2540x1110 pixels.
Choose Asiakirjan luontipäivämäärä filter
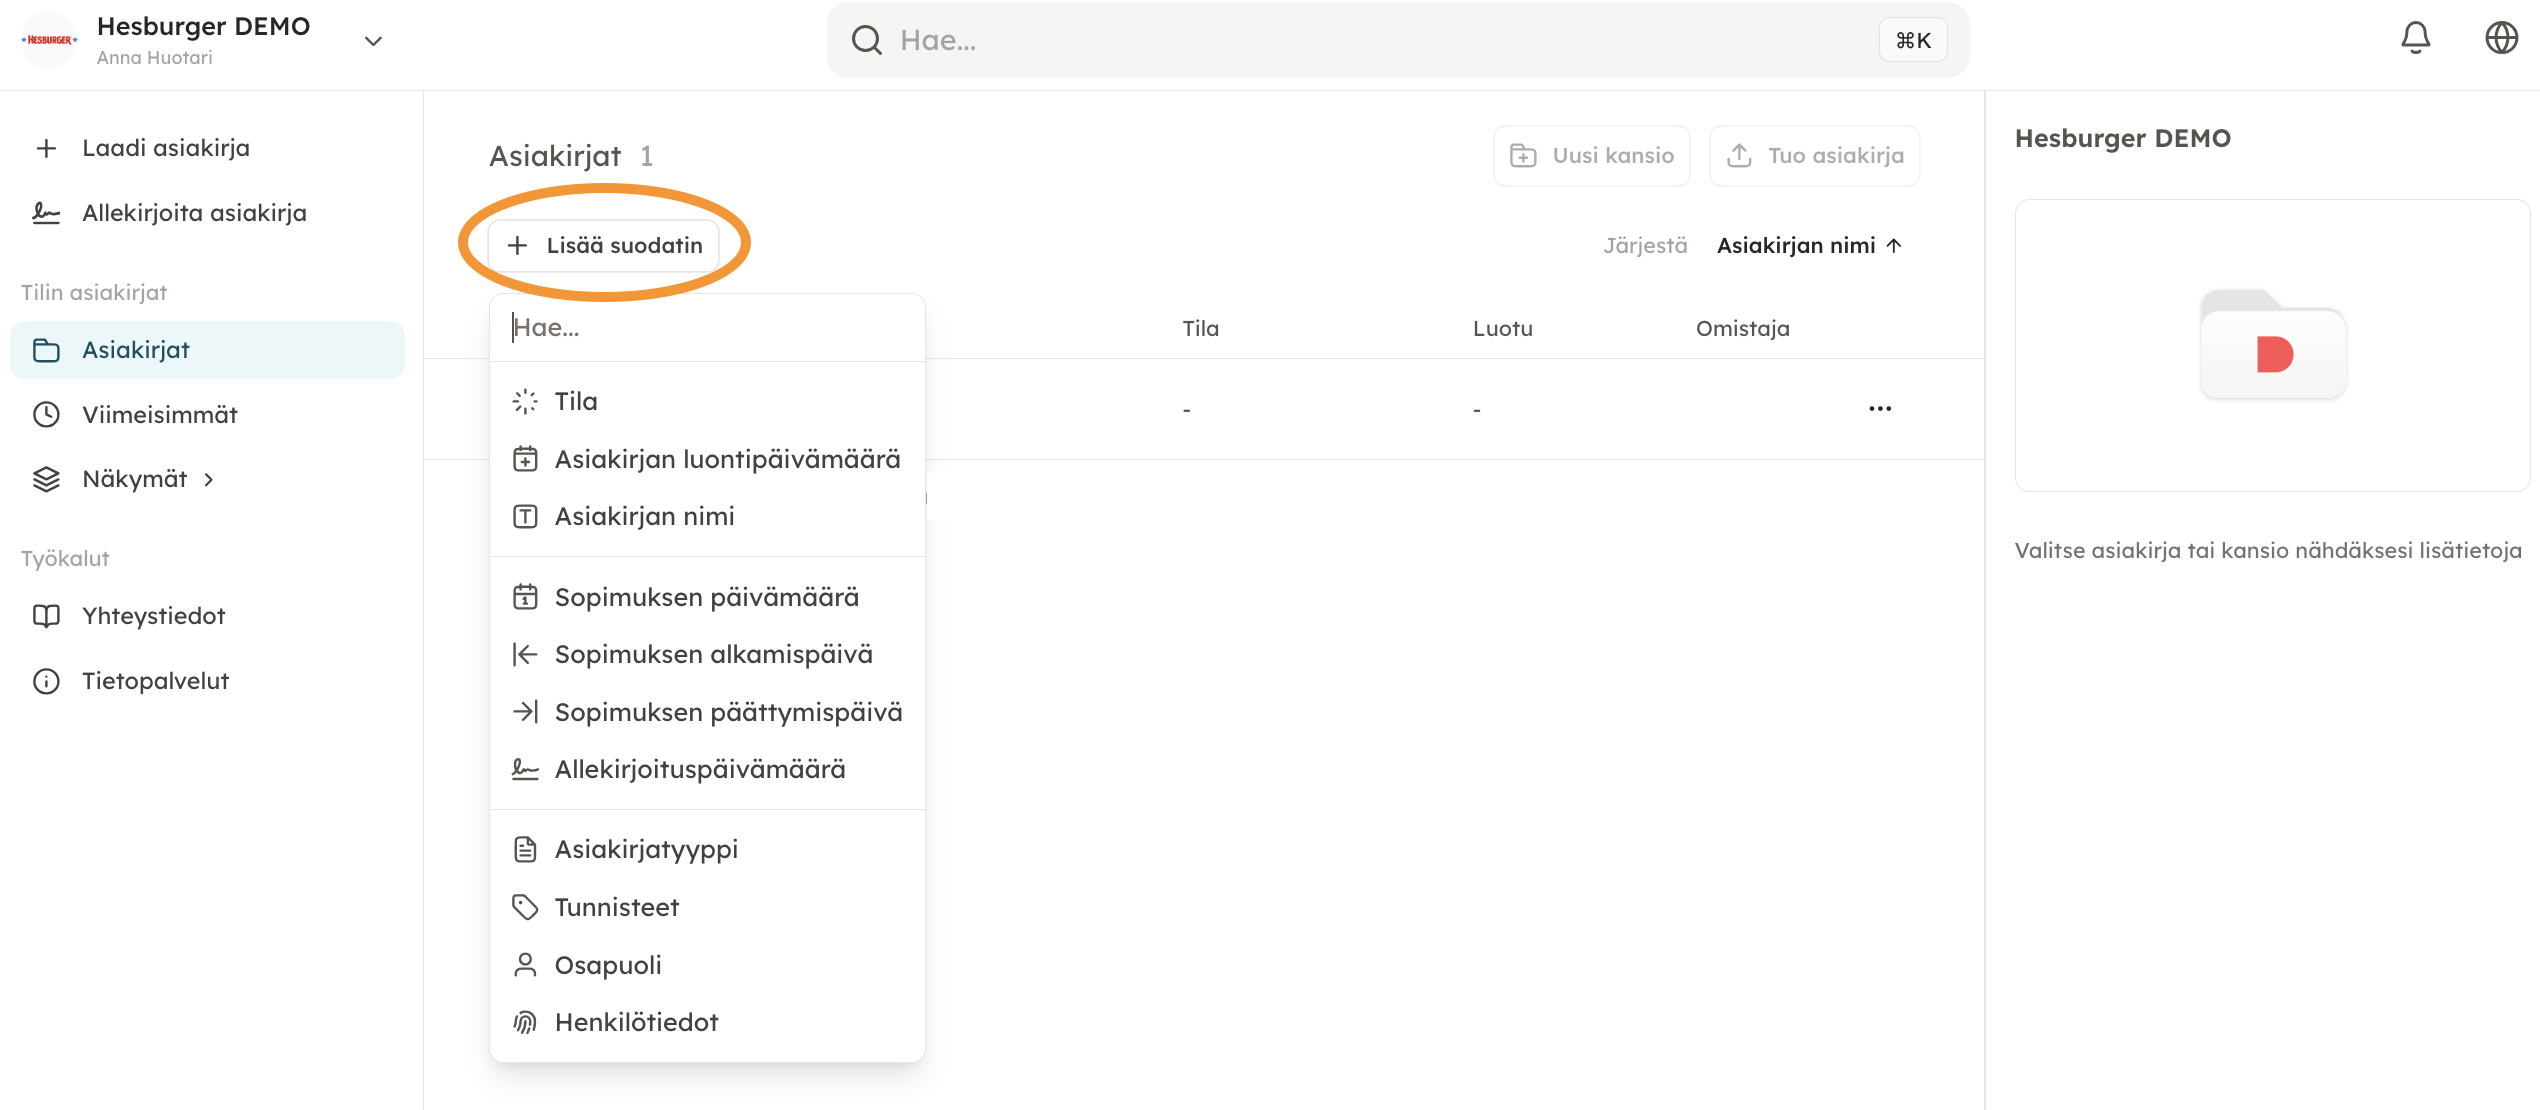[727, 459]
